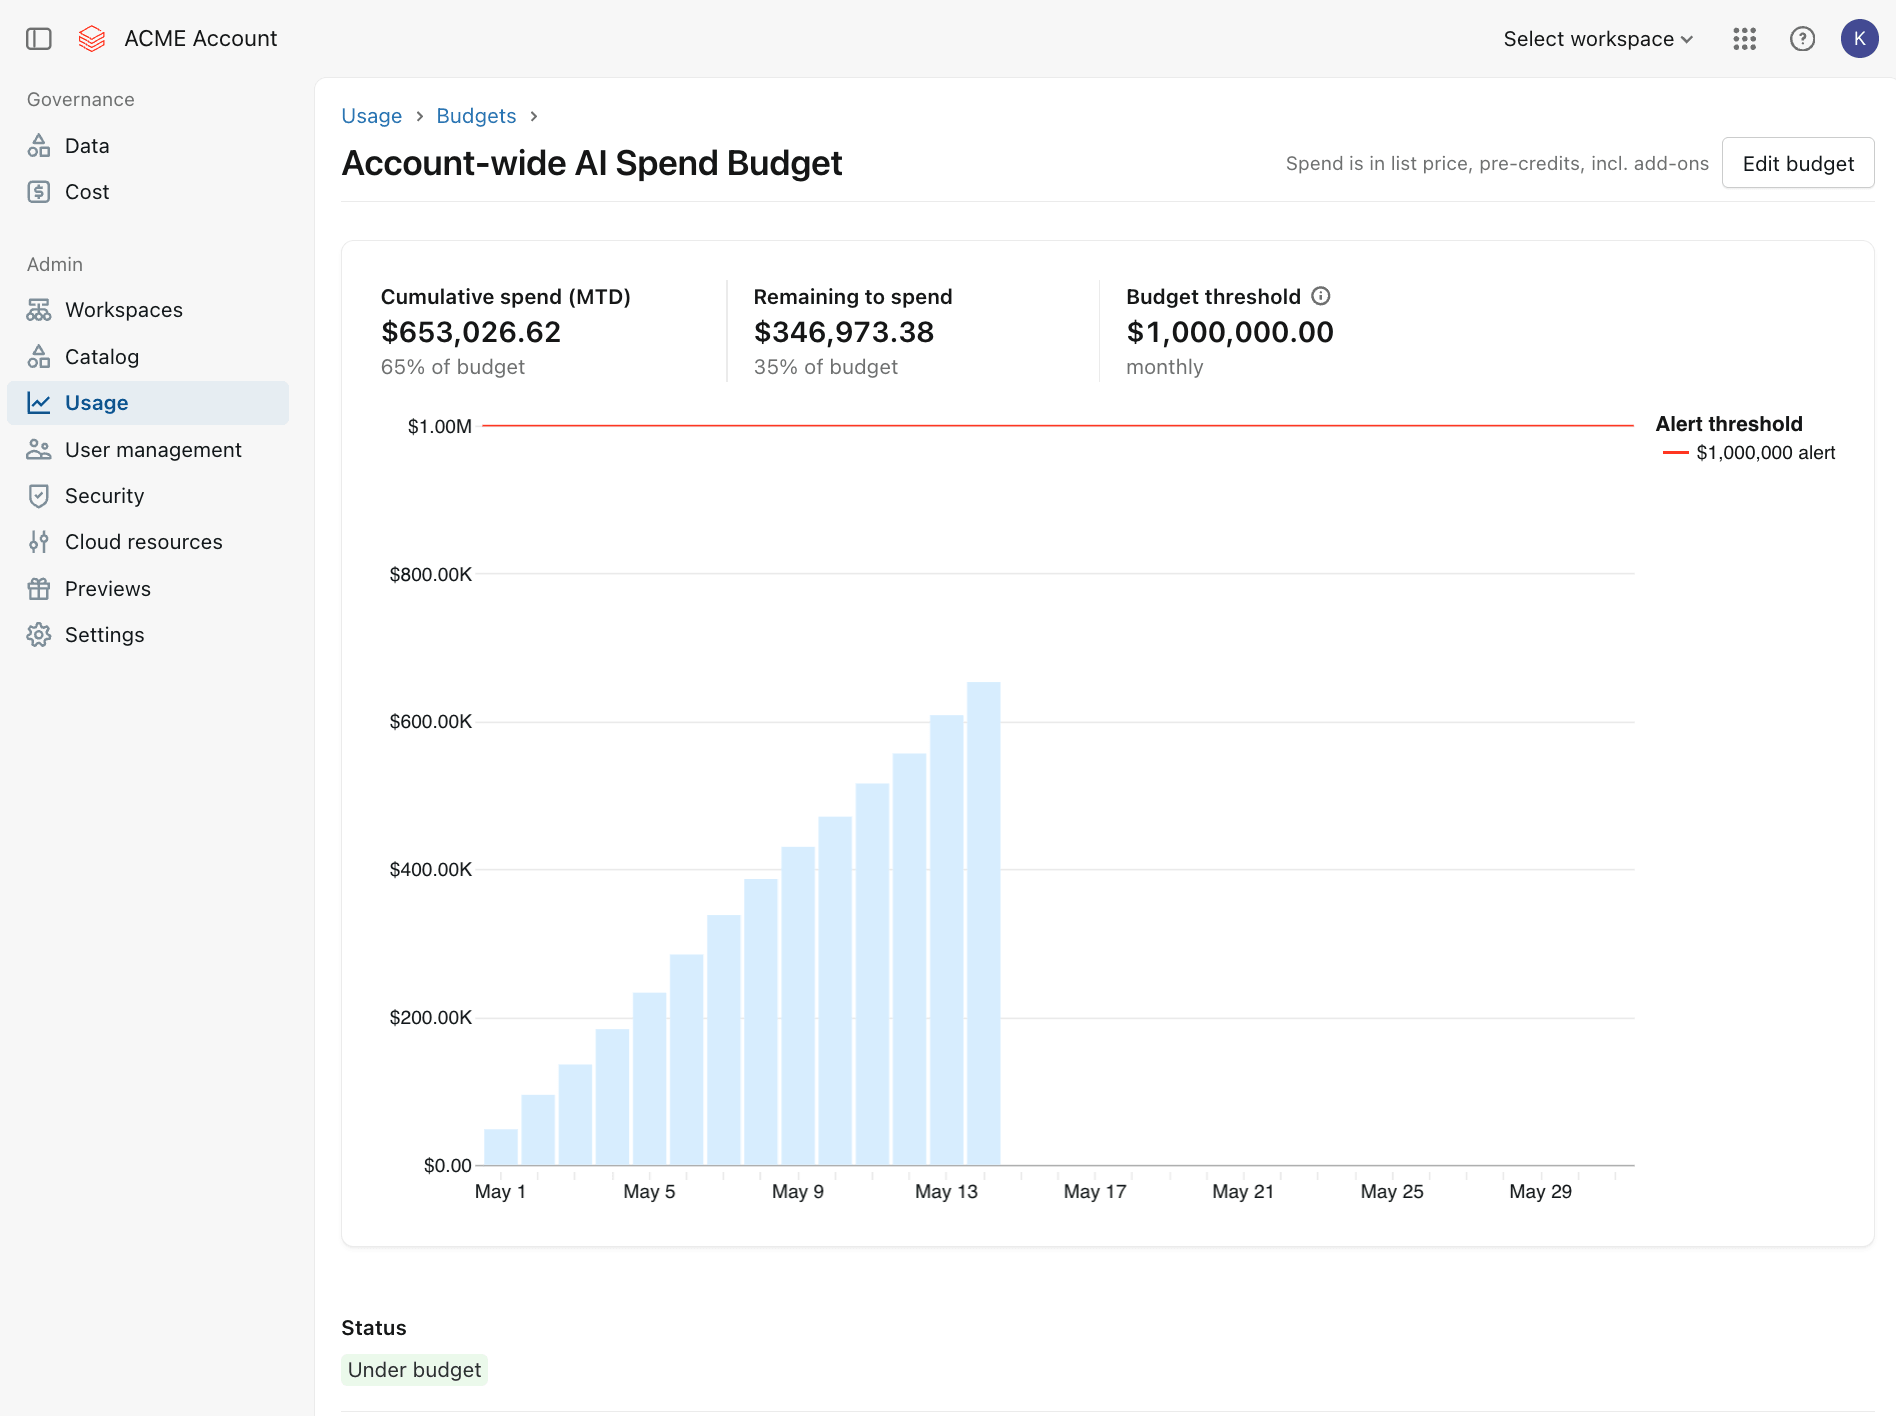Screen dimensions: 1896x1416
Task: Click the Previews gift icon
Action: 39,589
